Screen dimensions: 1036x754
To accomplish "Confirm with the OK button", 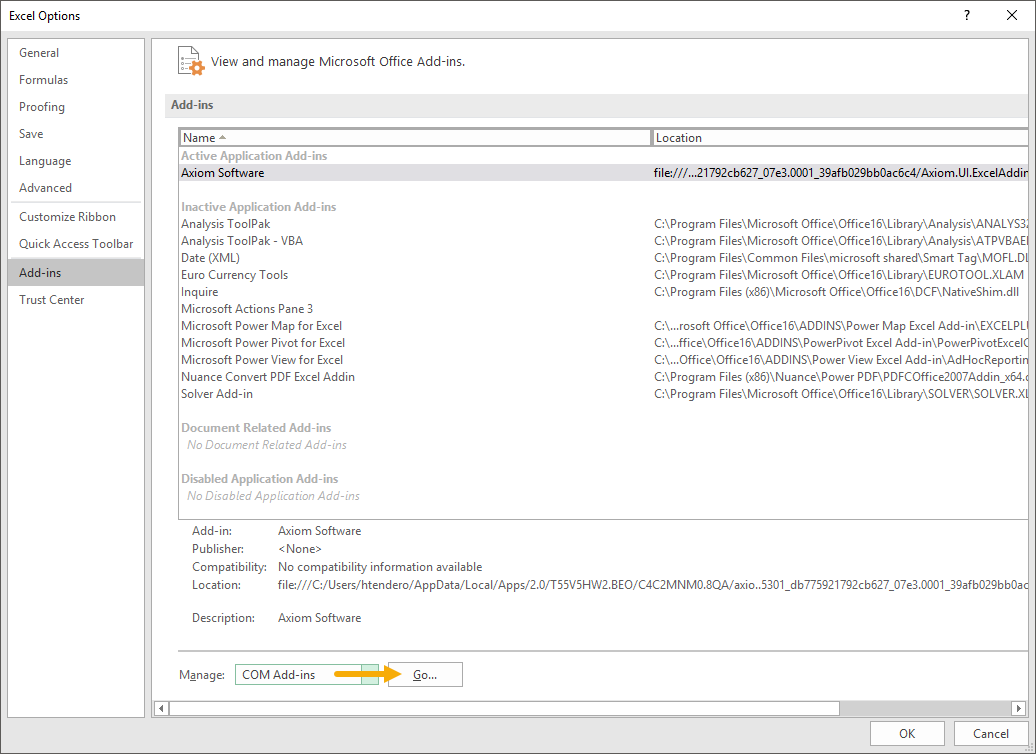I will coord(907,734).
